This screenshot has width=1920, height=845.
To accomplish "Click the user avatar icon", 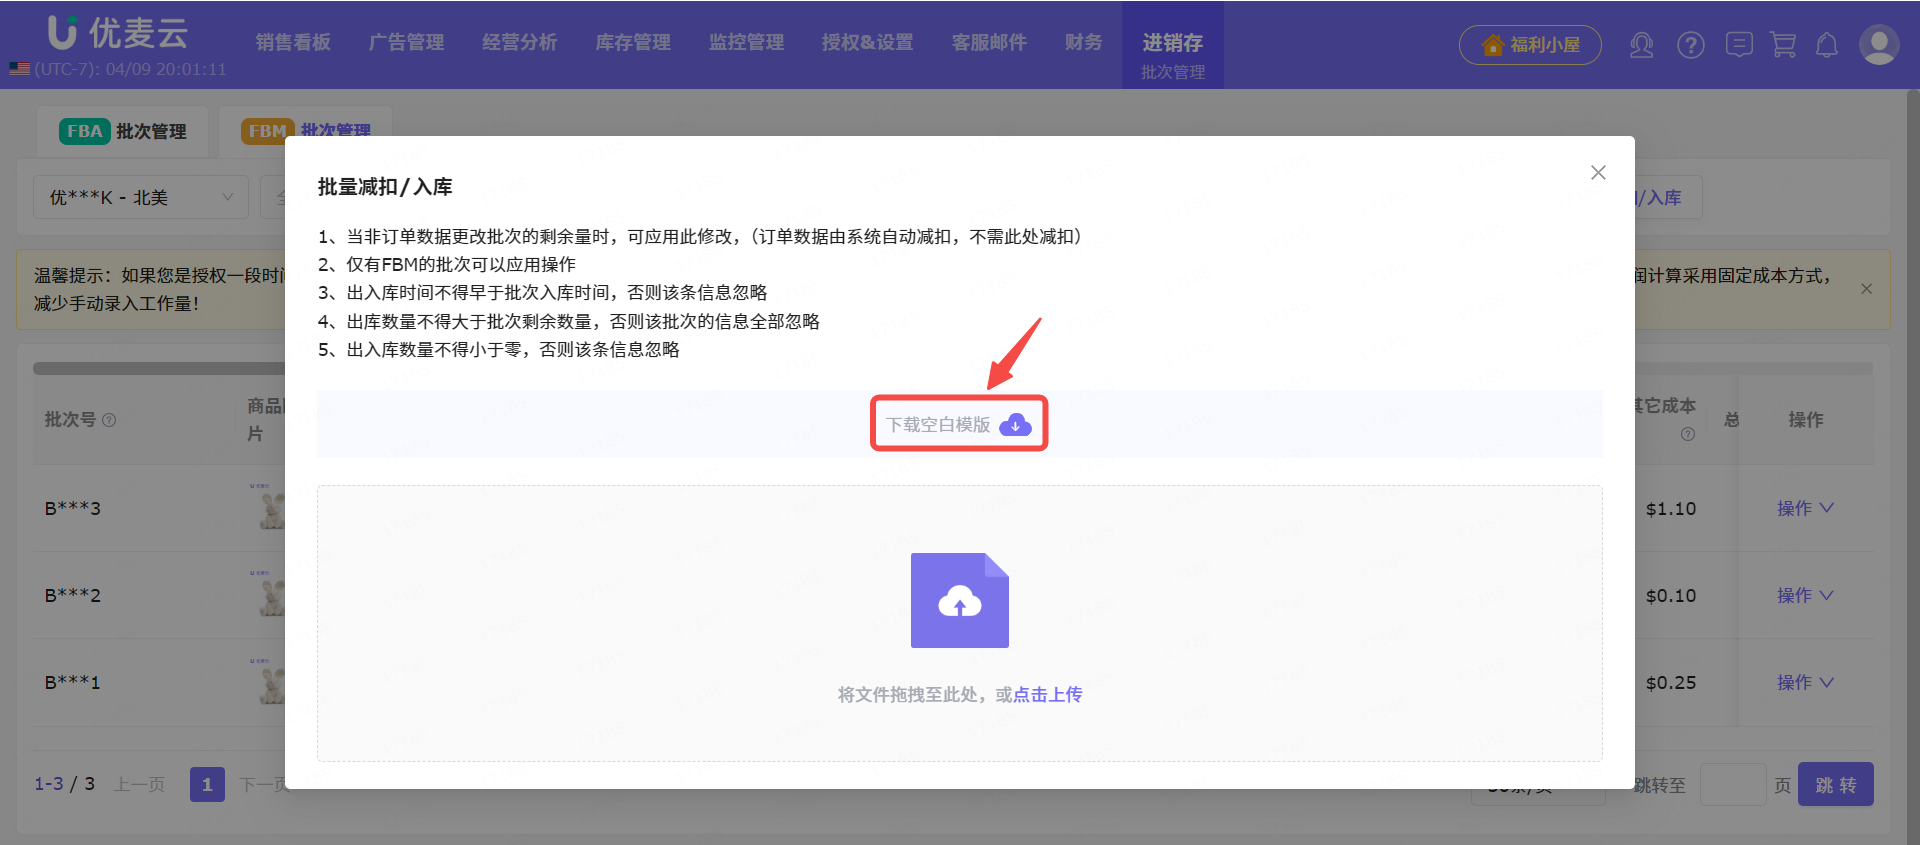I will pos(1878,45).
